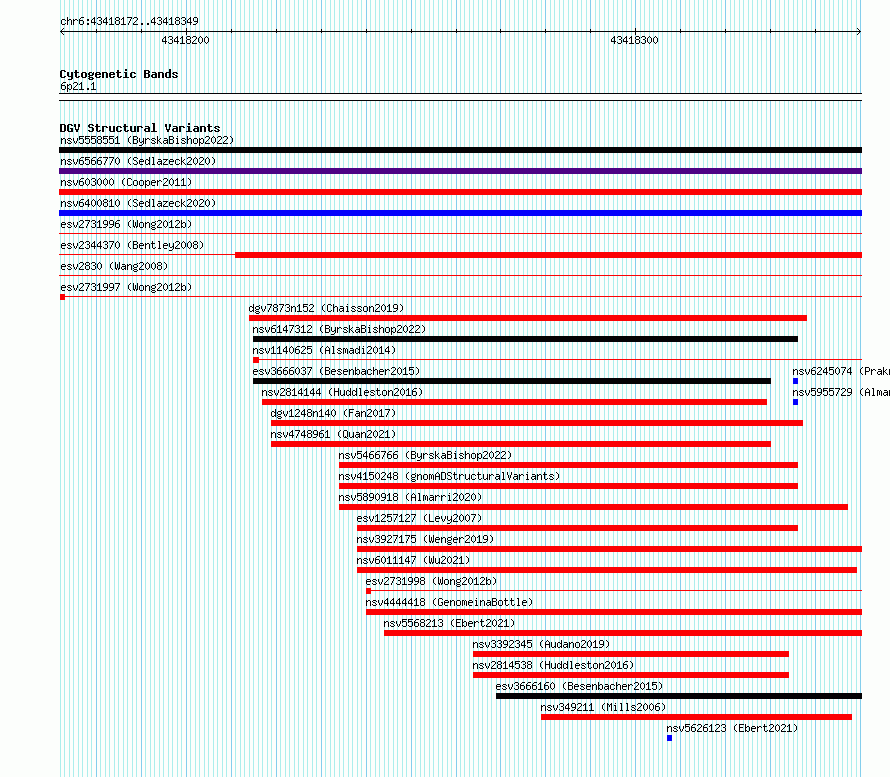
Task: Select the black esv3666037 bar
Action: pyautogui.click(x=511, y=381)
